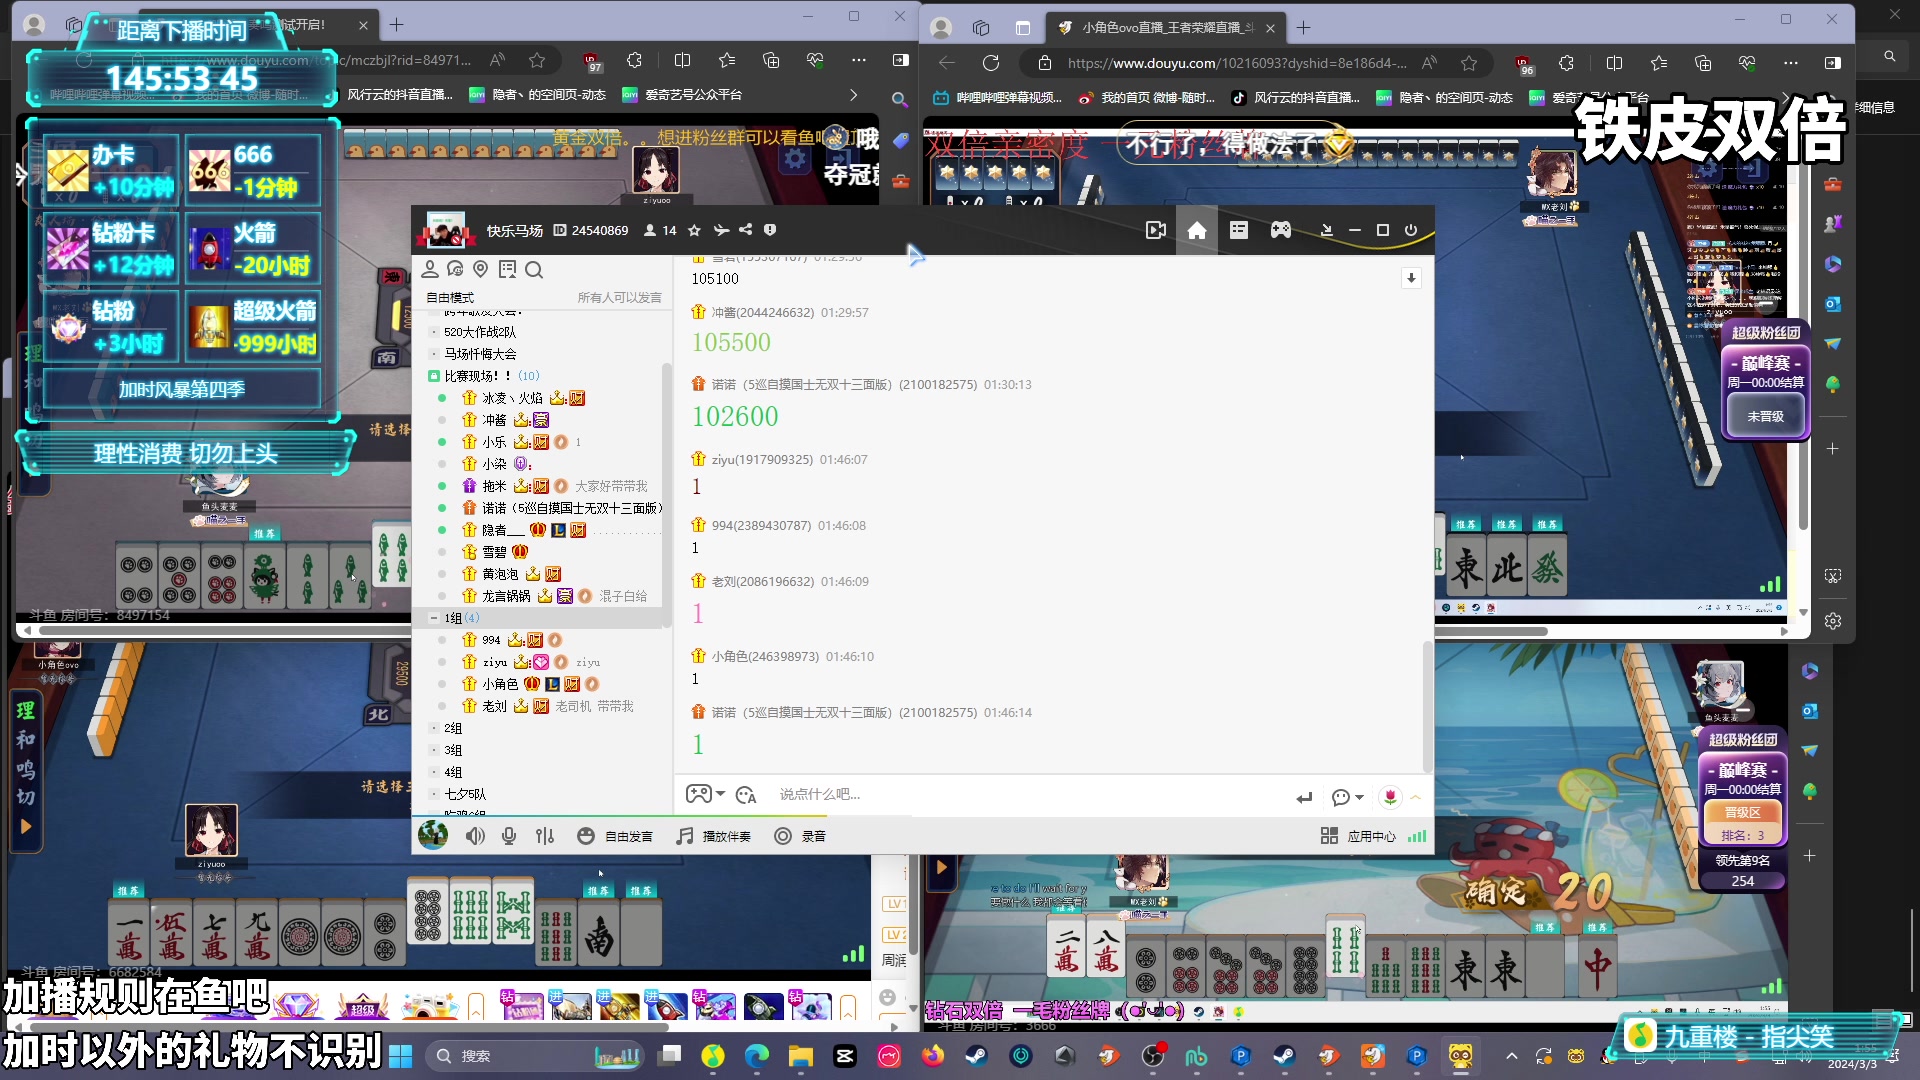Send message with the enter arrow icon
The height and width of the screenshot is (1080, 1920).
coord(1304,797)
